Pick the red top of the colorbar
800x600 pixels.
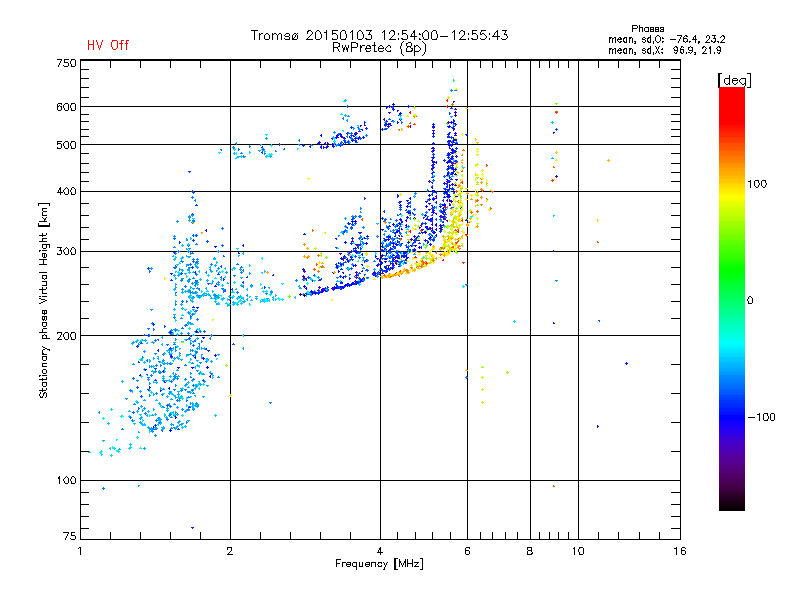[731, 93]
